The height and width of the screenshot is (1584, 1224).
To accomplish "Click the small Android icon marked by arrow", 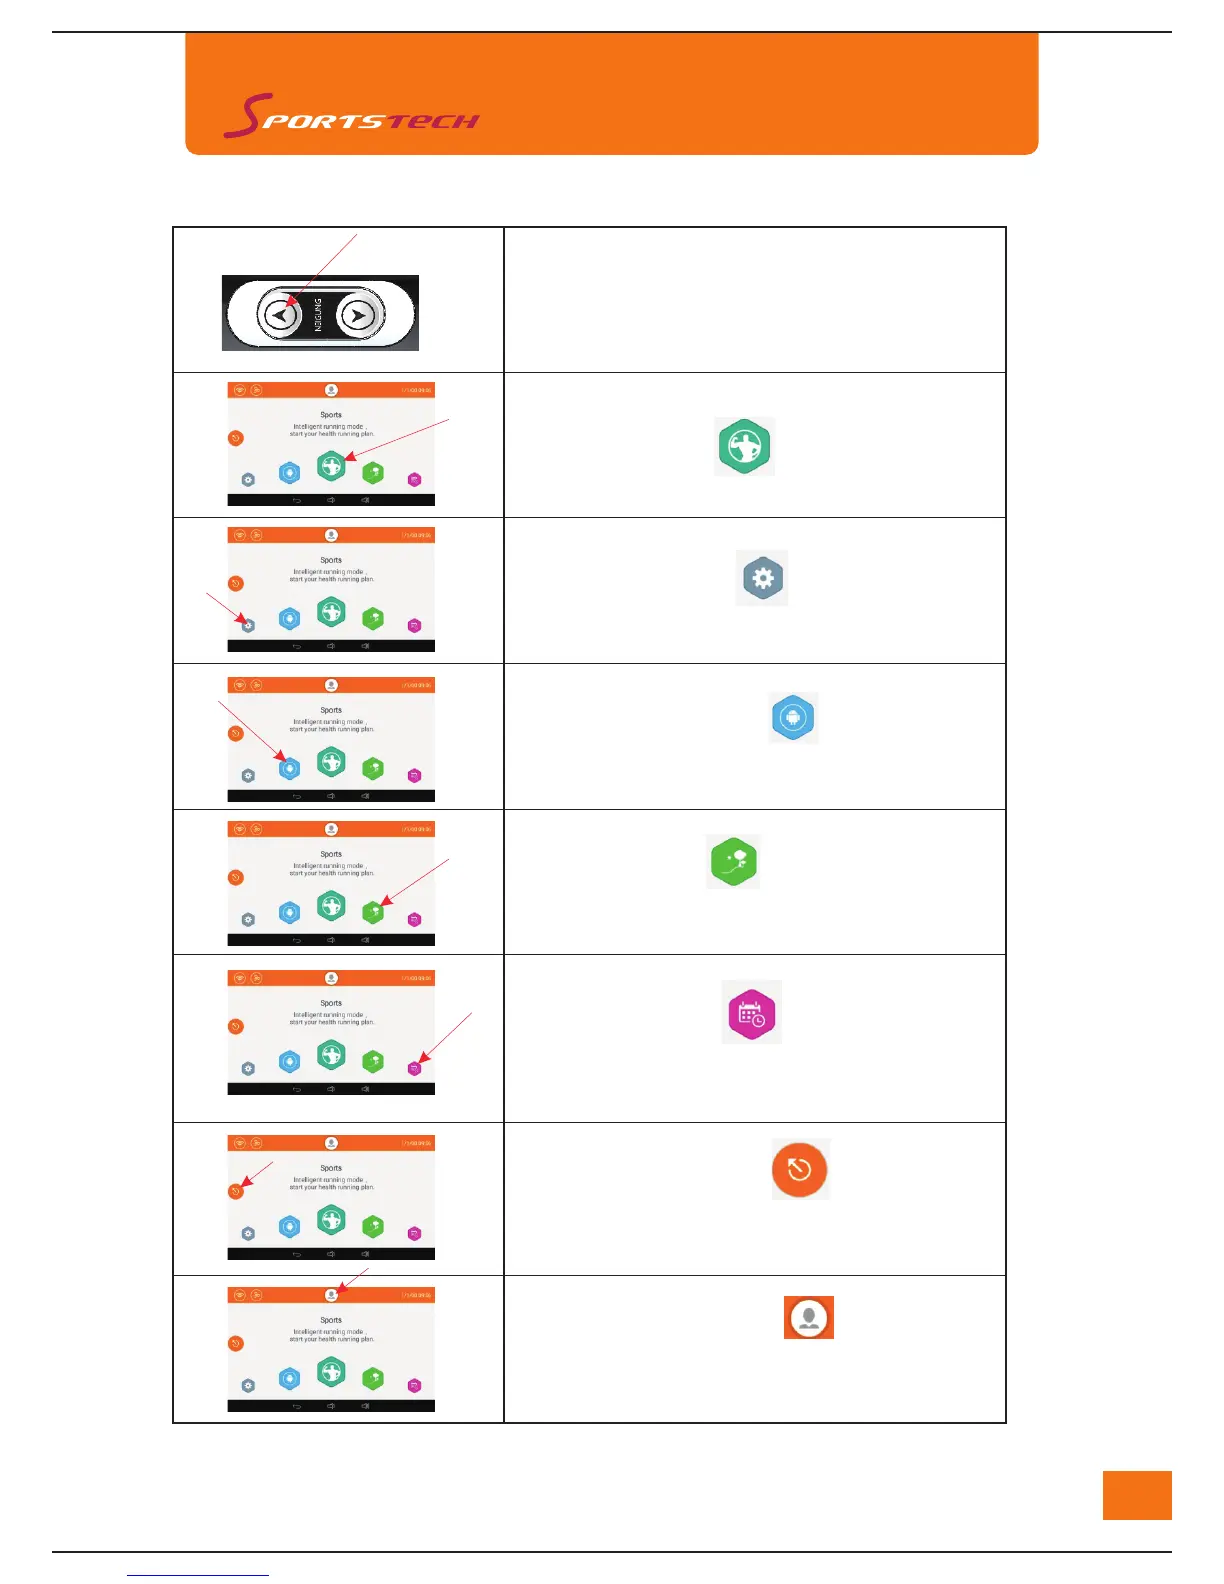I will point(289,768).
